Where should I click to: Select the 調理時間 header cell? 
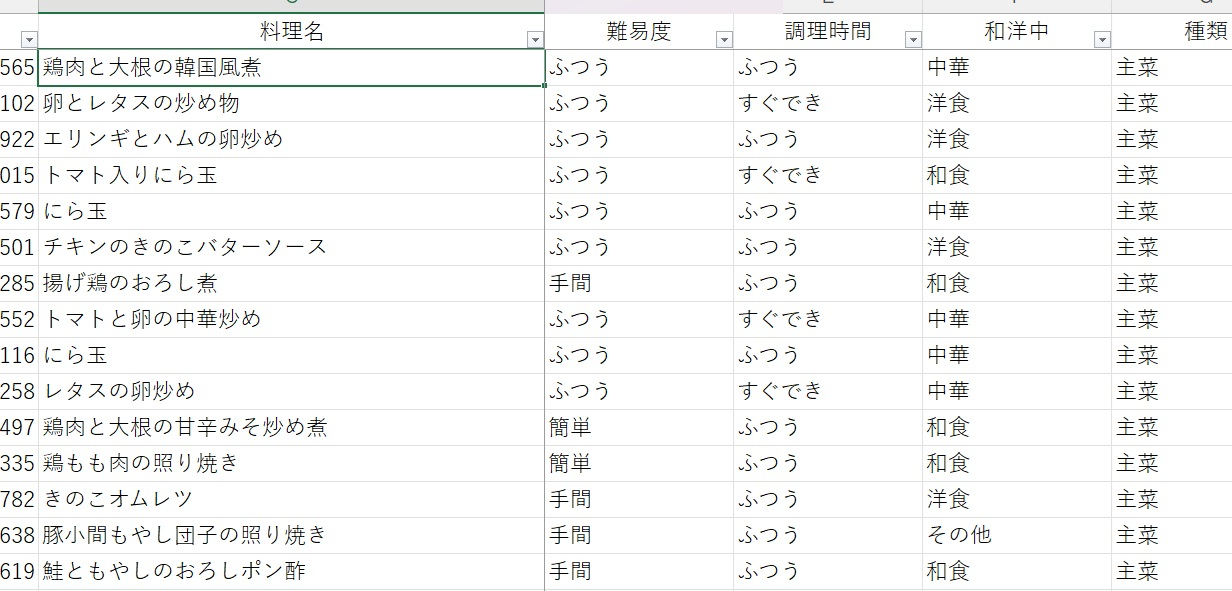click(828, 31)
